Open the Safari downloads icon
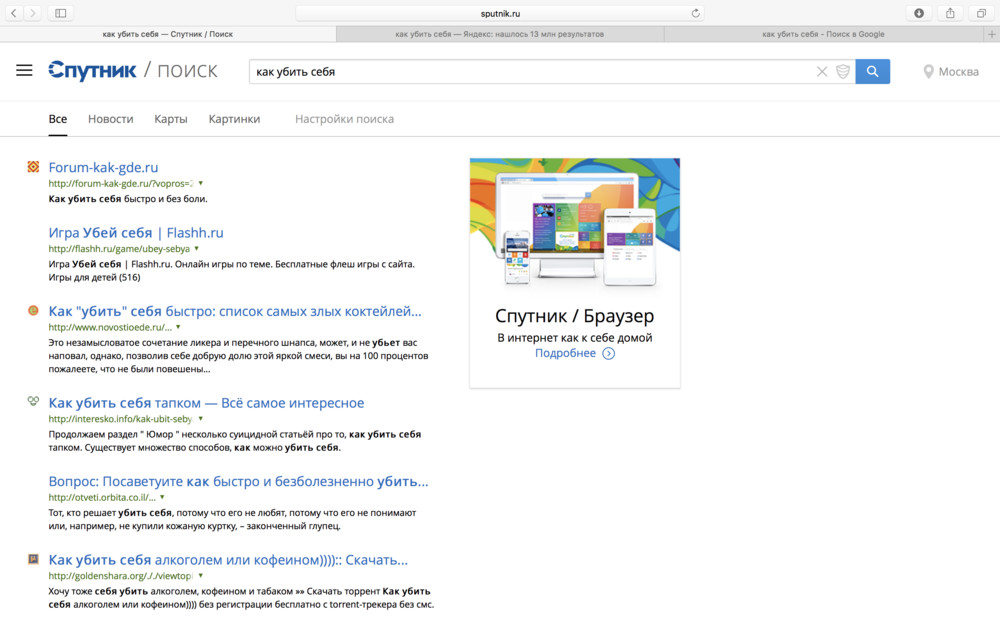The height and width of the screenshot is (625, 1000). click(919, 13)
